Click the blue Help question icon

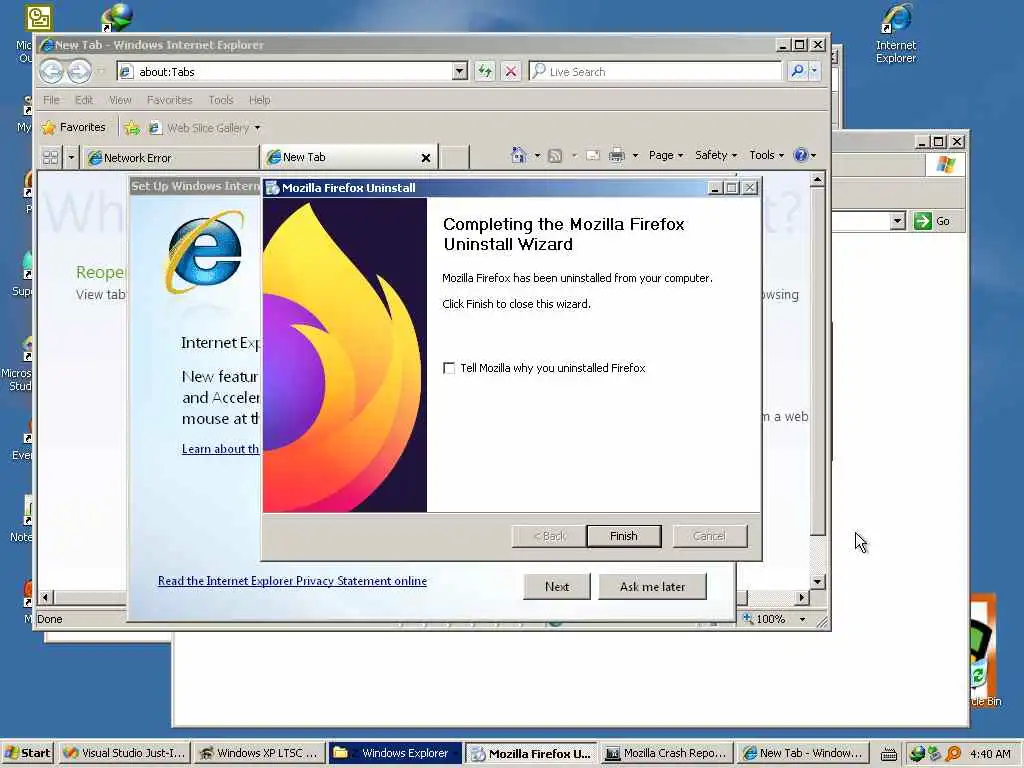(x=801, y=155)
